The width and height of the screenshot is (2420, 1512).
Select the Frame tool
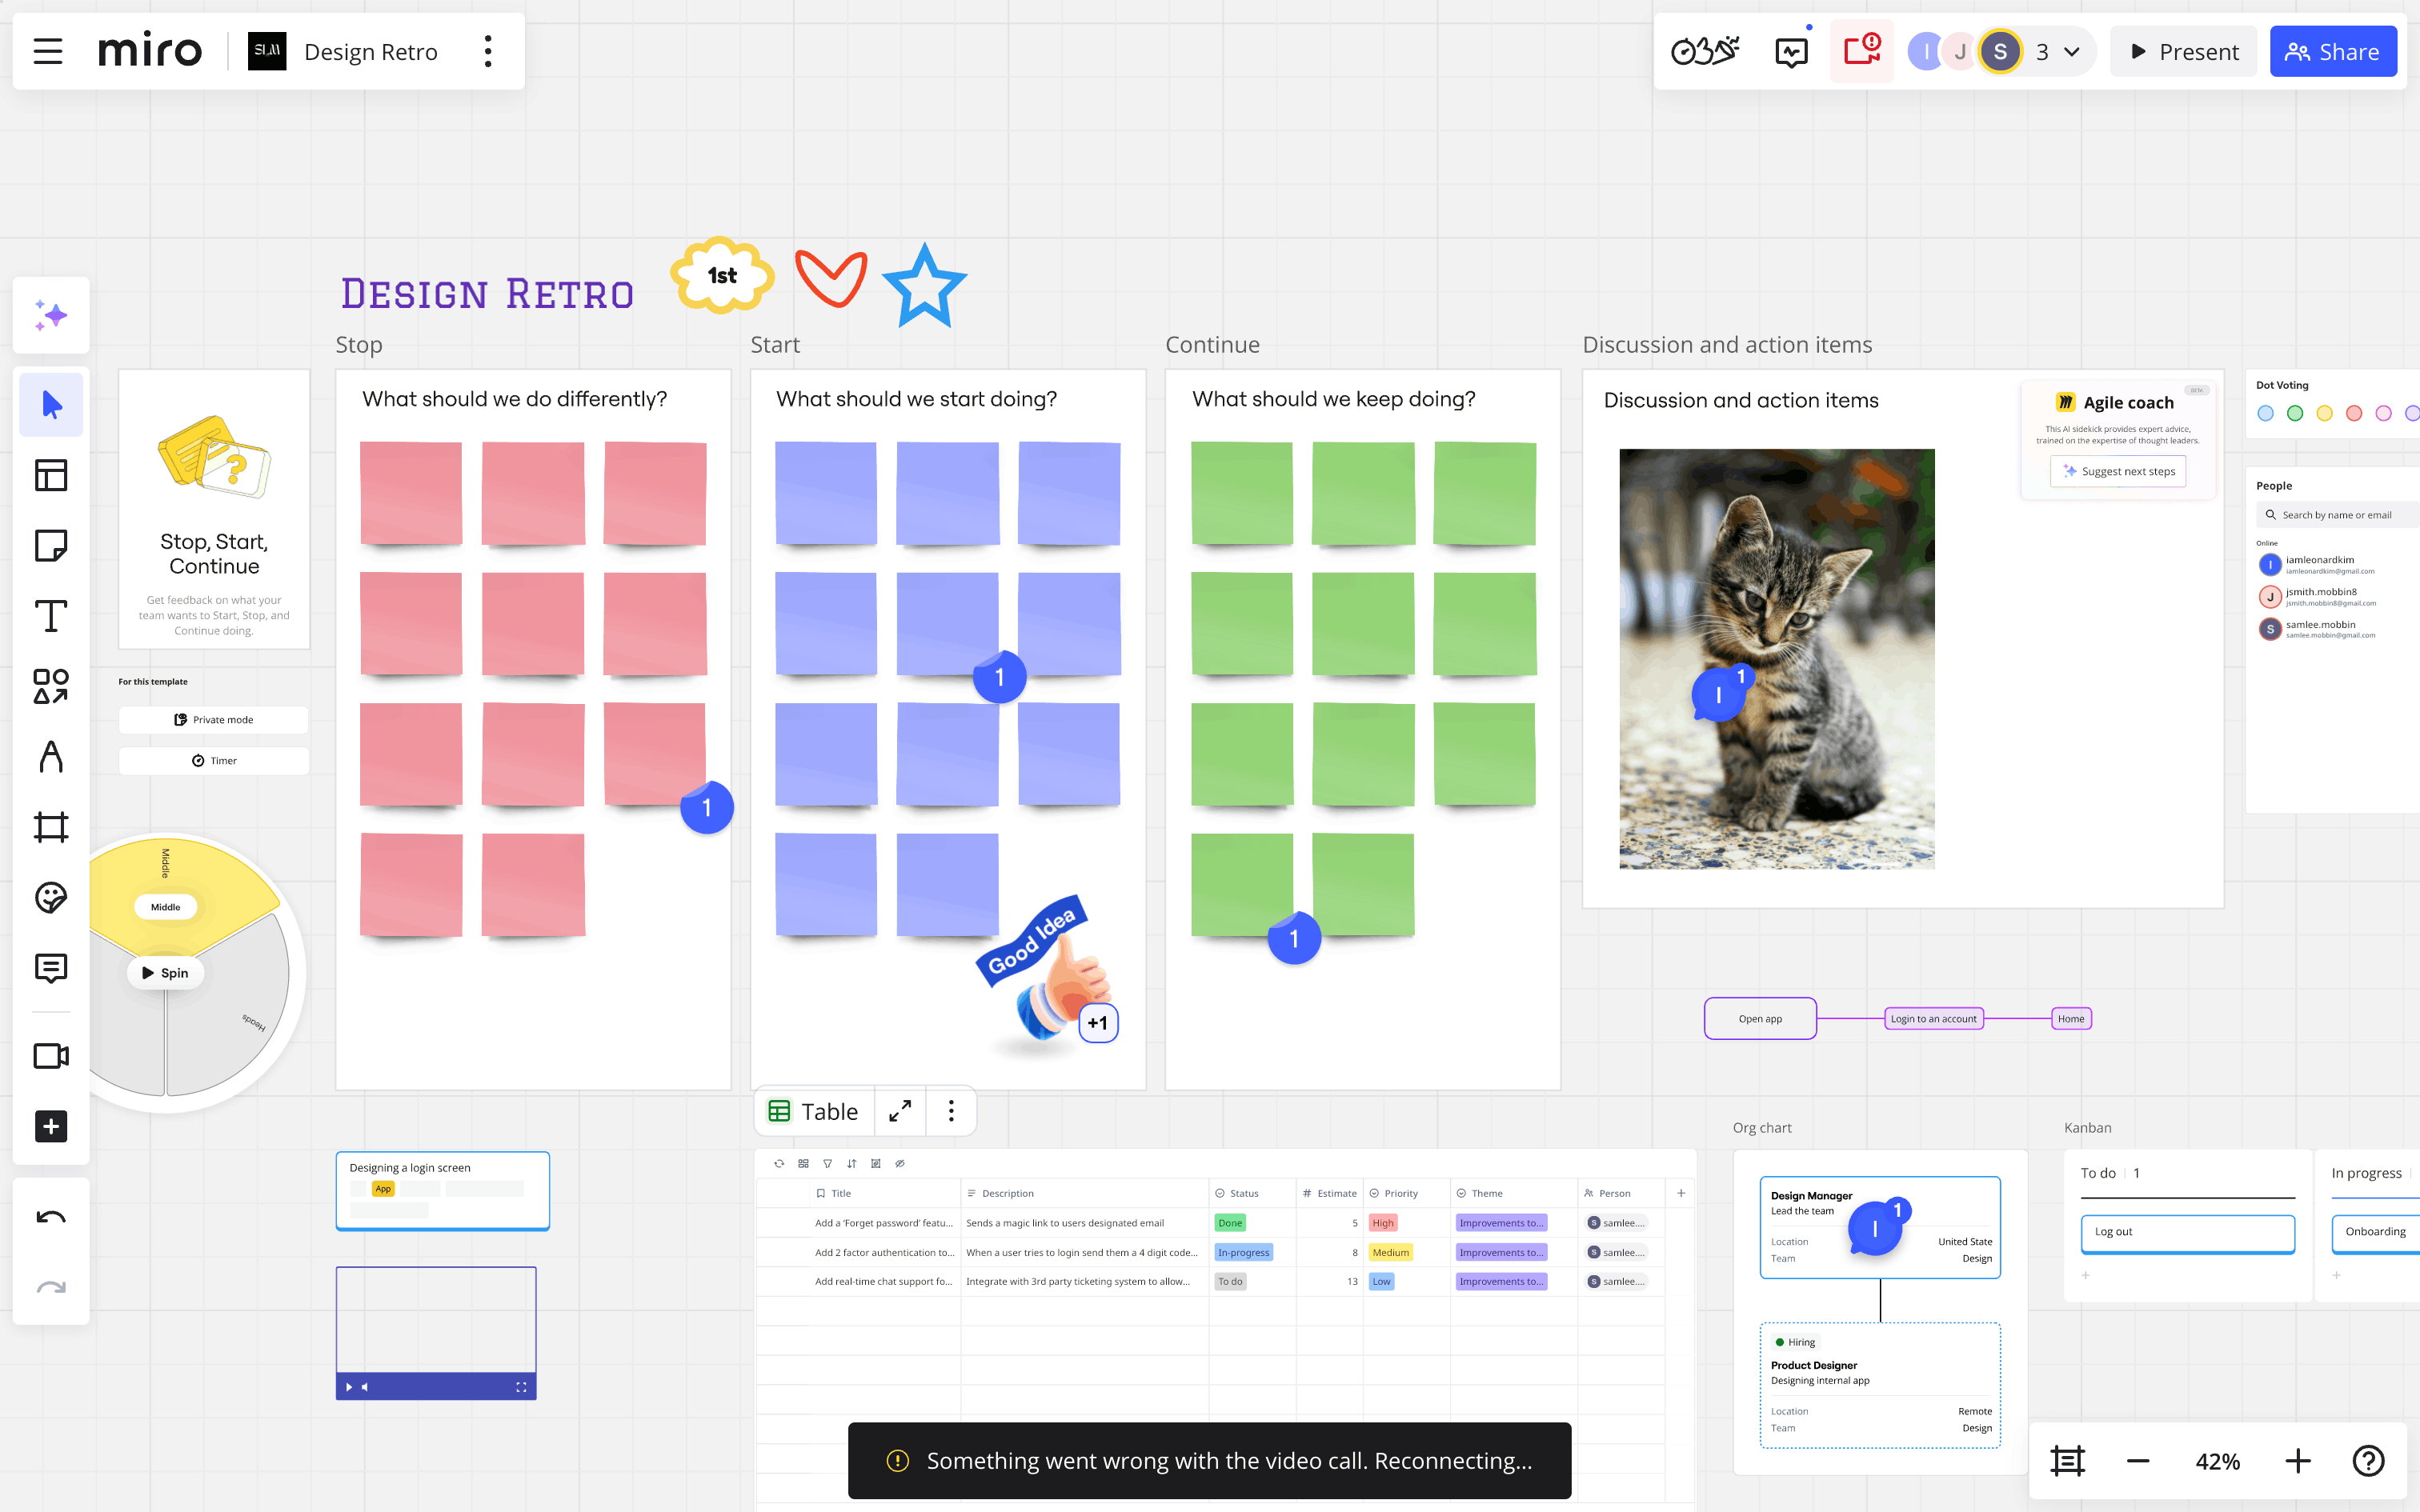click(x=50, y=827)
